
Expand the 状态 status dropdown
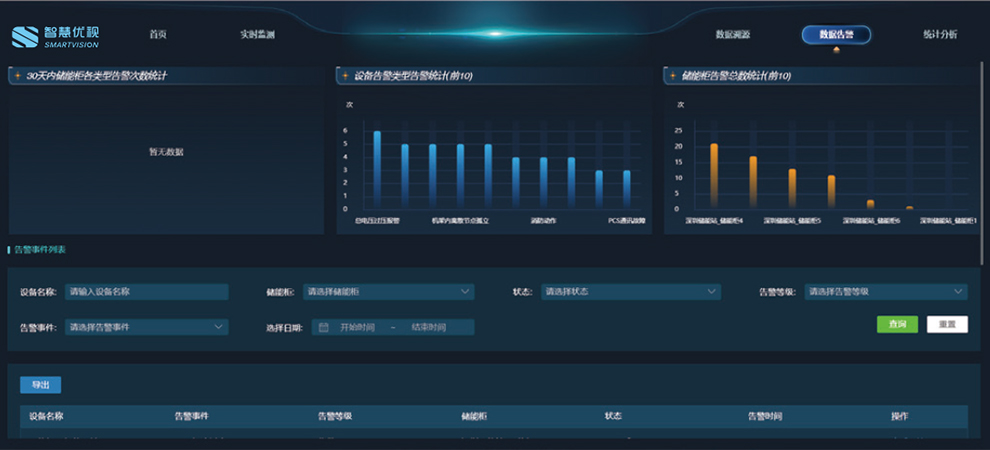click(x=630, y=292)
